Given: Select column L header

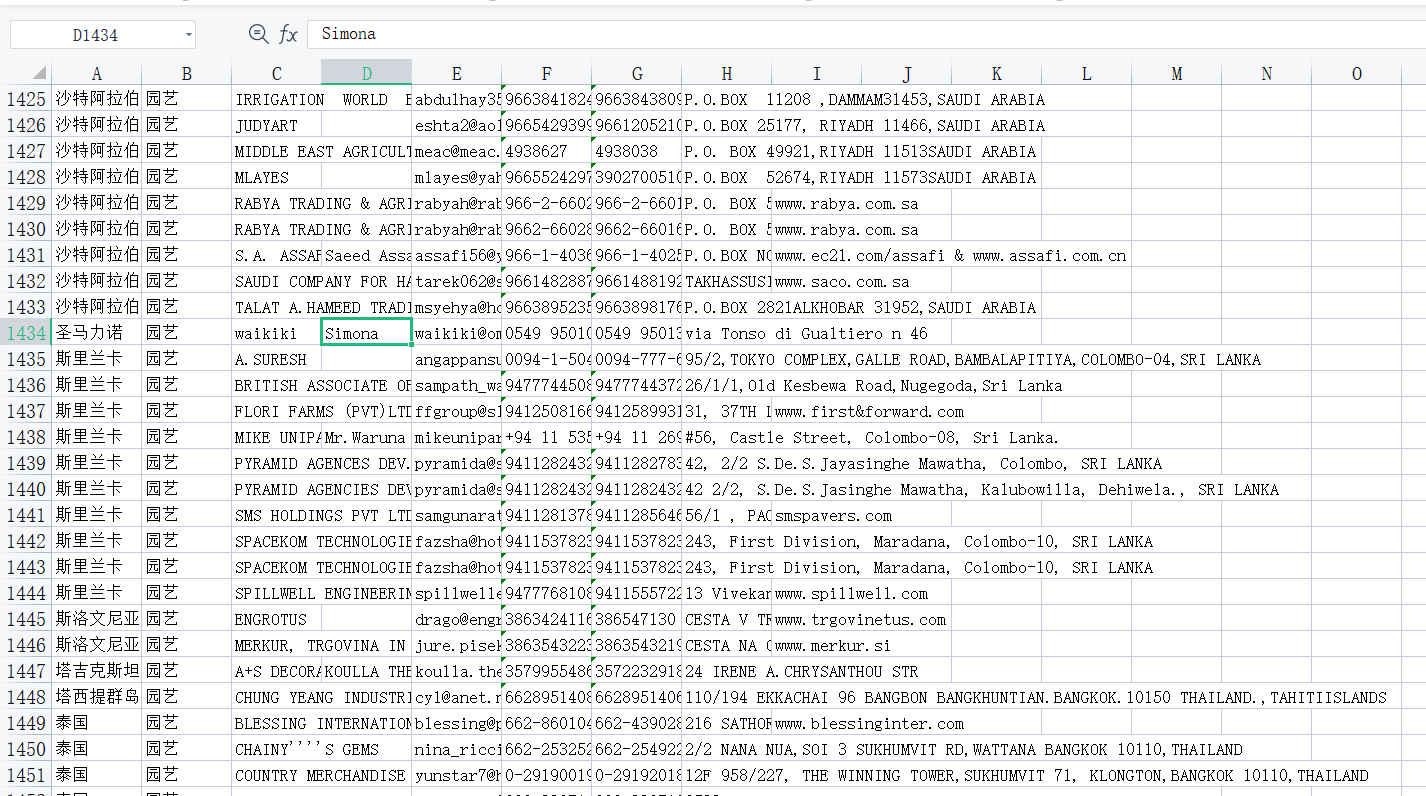Looking at the screenshot, I should click(x=1087, y=73).
